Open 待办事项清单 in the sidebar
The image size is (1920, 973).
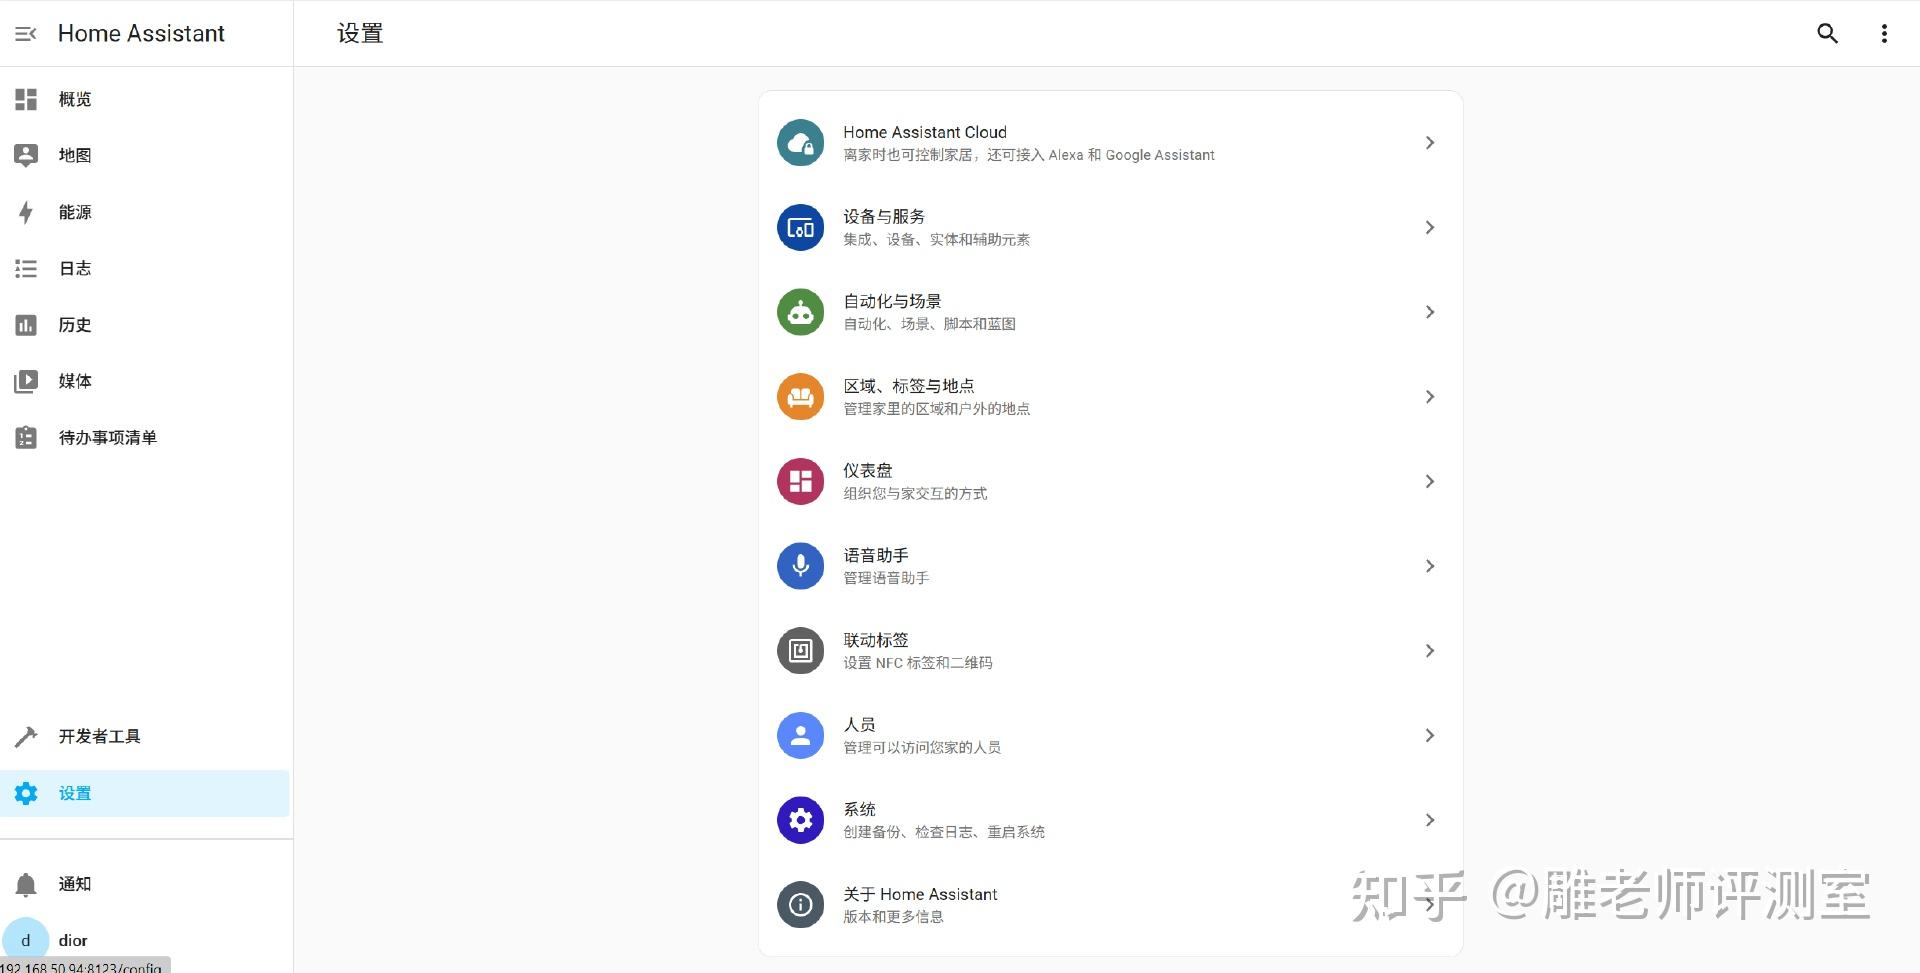coord(108,438)
